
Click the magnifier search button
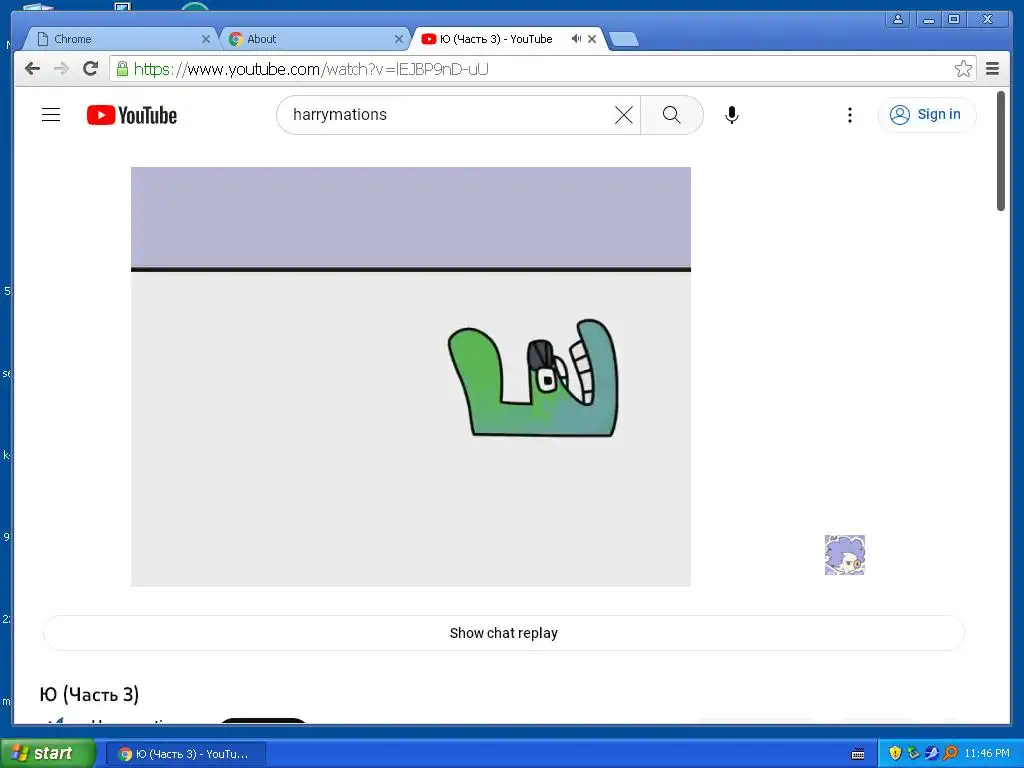tap(671, 115)
